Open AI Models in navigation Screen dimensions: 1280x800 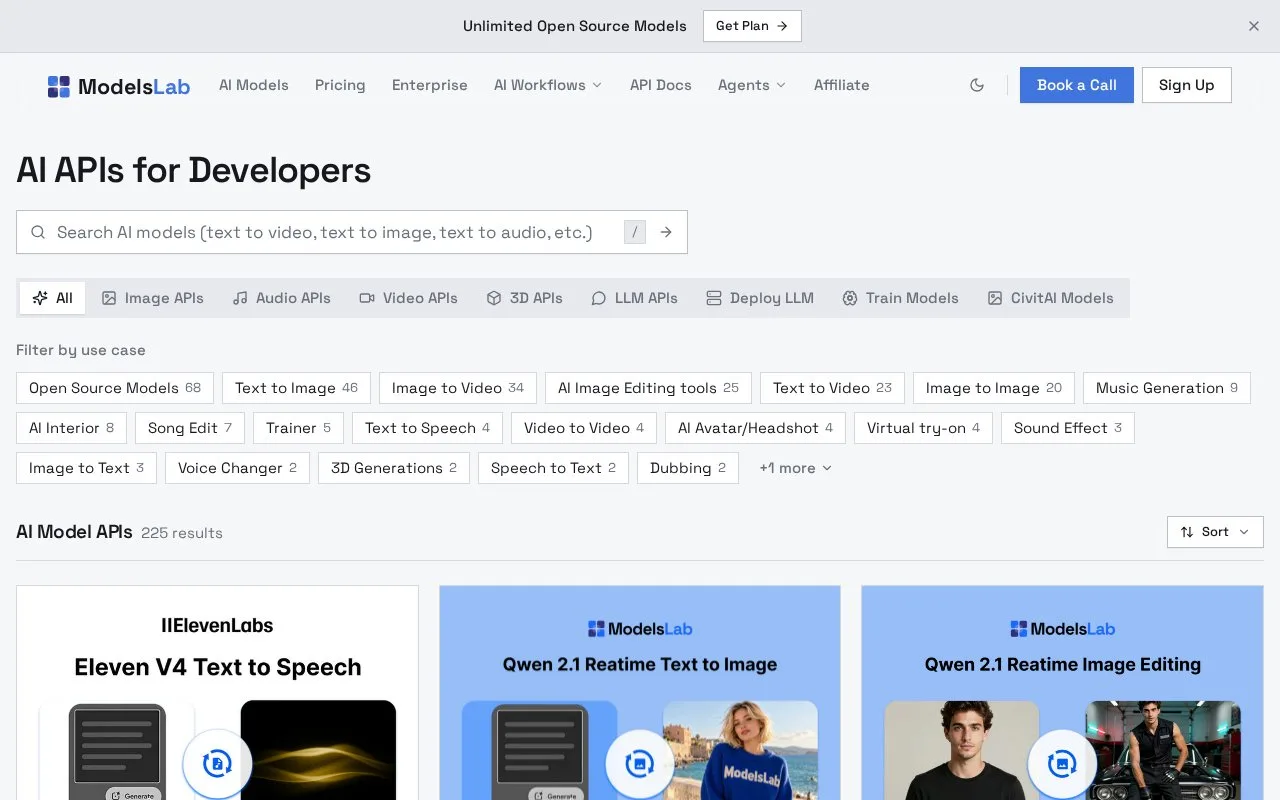tap(254, 85)
